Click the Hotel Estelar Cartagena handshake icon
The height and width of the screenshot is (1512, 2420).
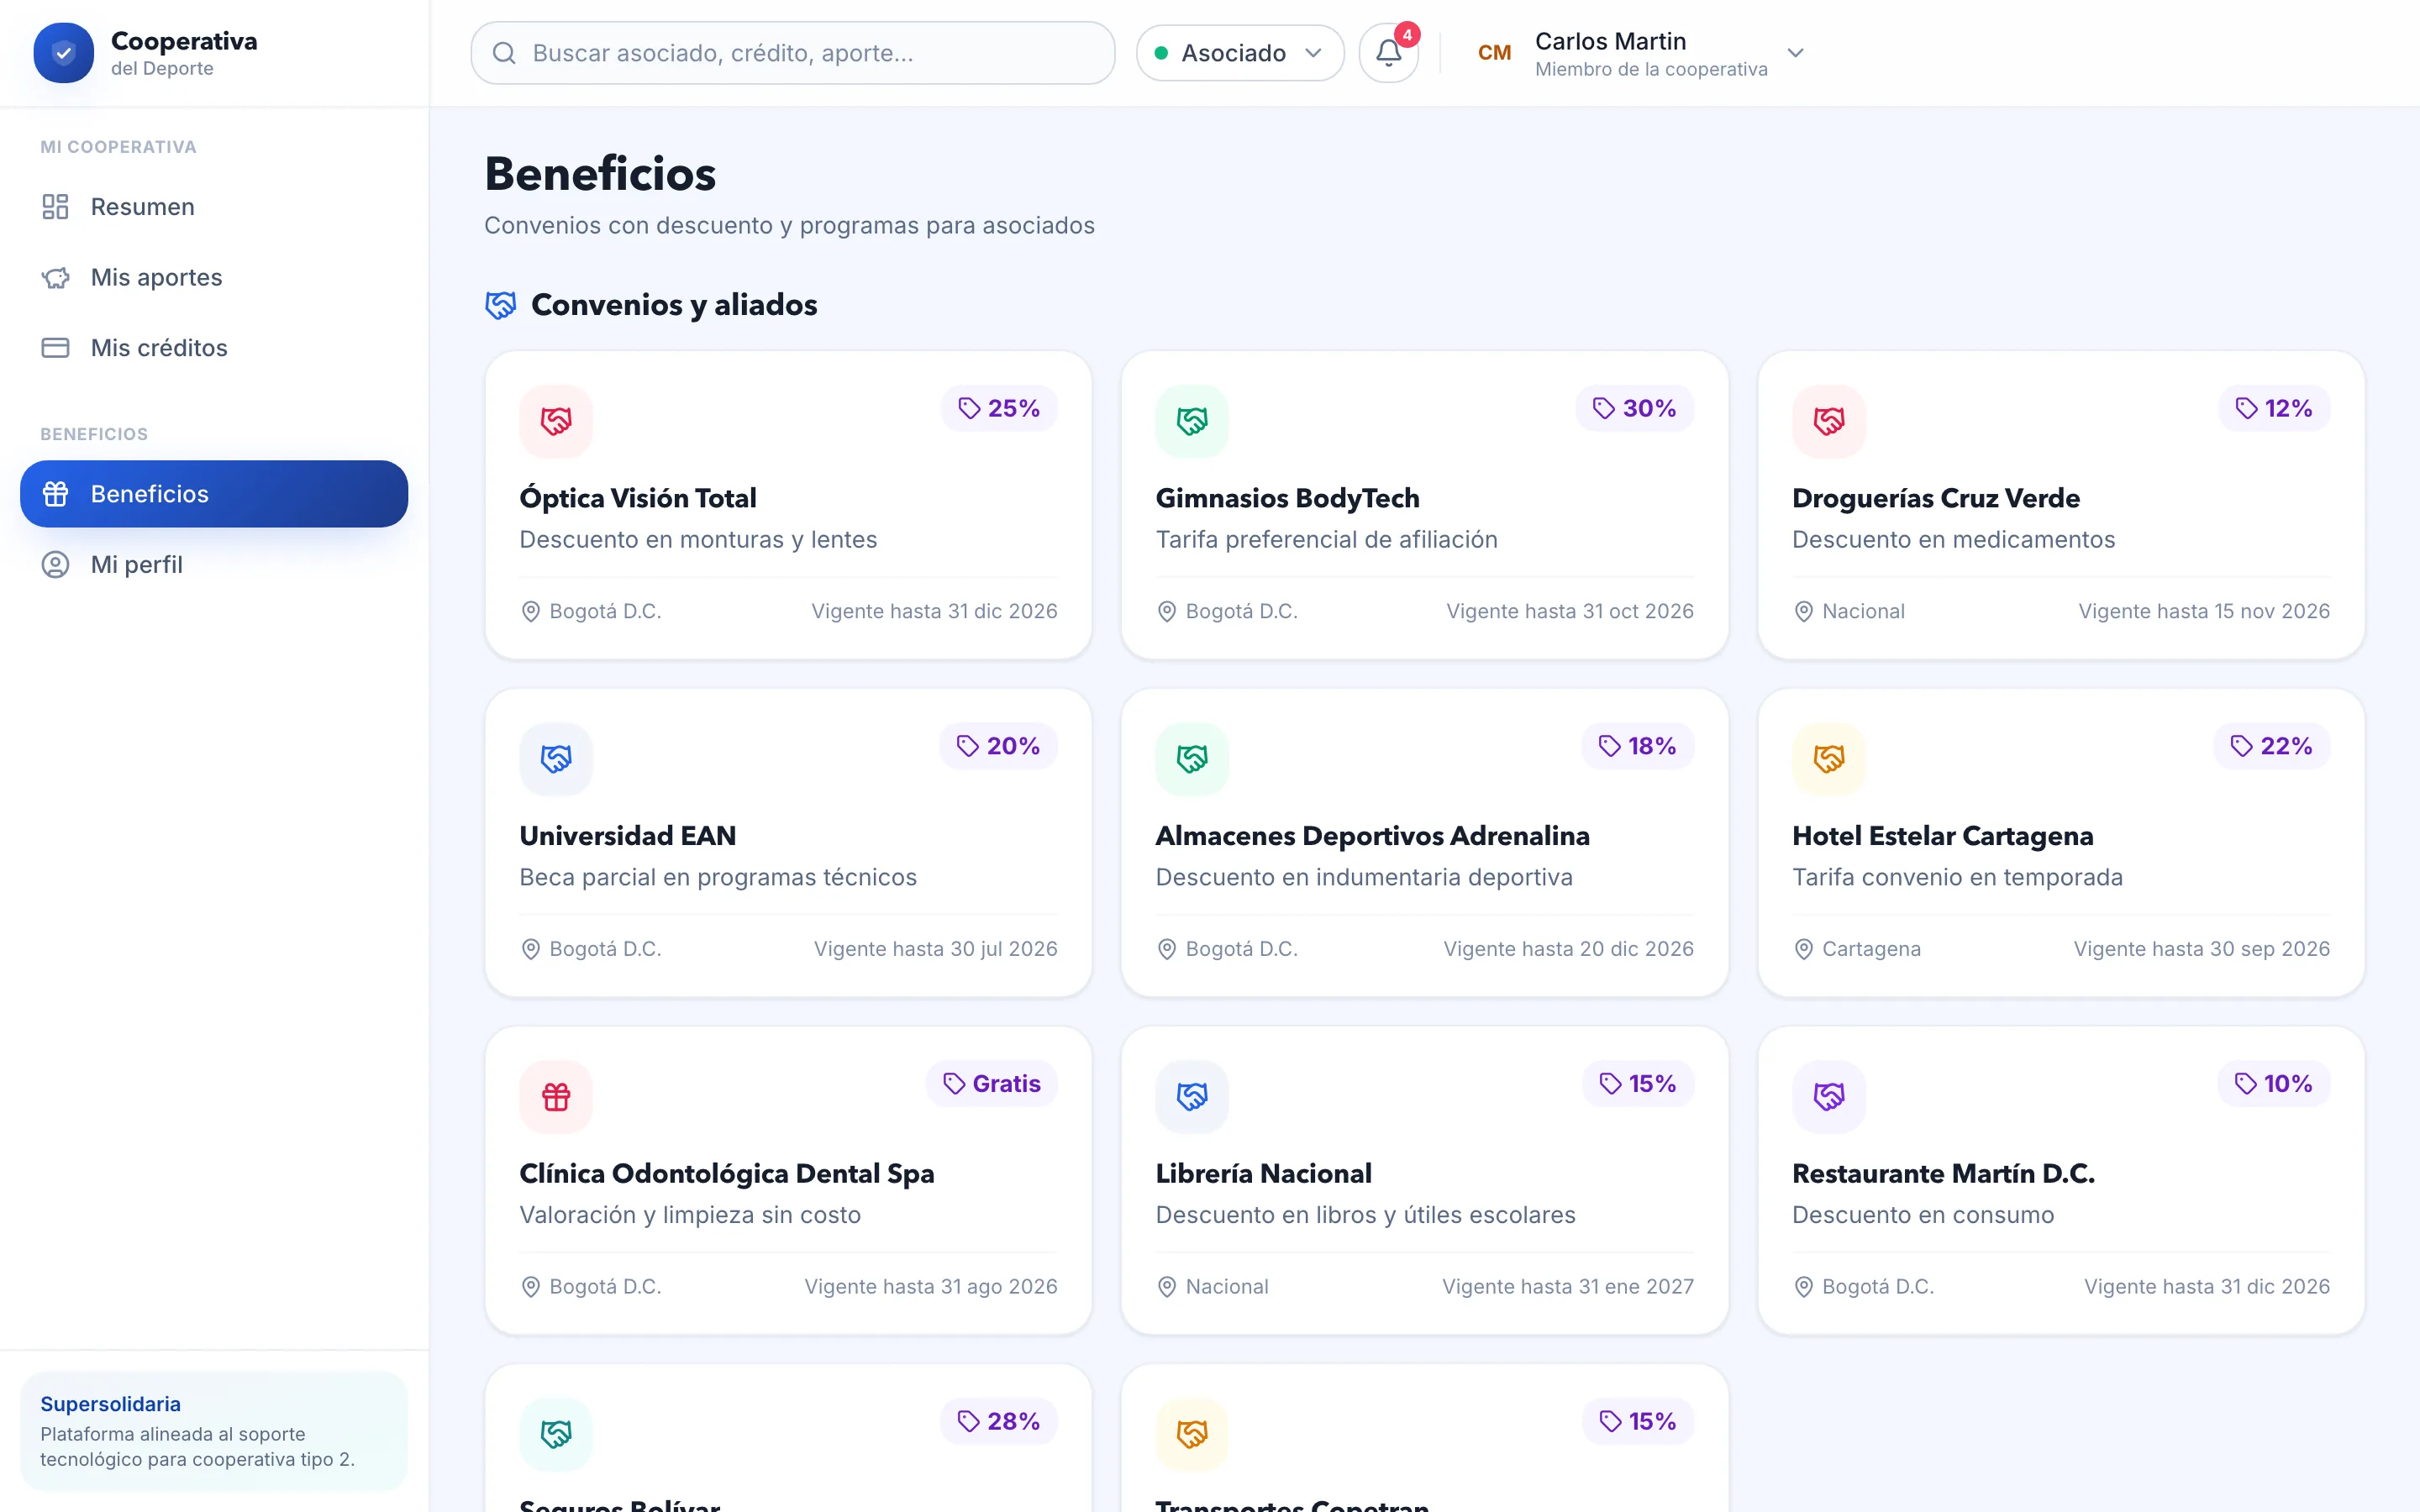click(x=1829, y=759)
